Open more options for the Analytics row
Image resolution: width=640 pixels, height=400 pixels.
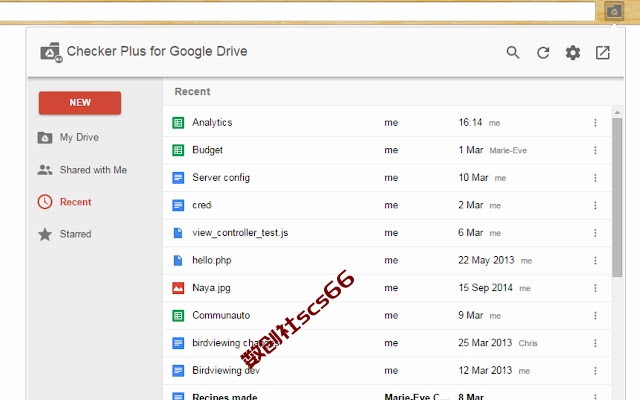(x=595, y=122)
